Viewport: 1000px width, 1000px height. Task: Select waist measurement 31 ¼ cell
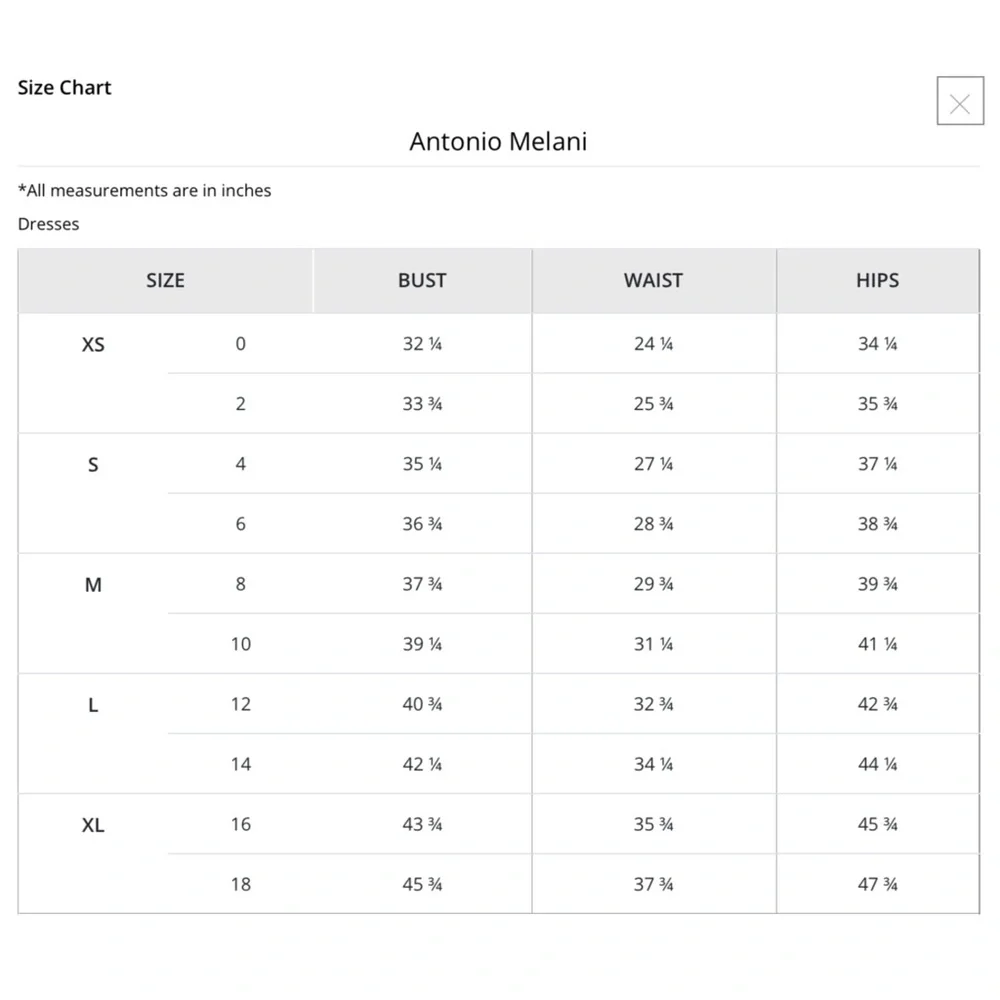653,644
